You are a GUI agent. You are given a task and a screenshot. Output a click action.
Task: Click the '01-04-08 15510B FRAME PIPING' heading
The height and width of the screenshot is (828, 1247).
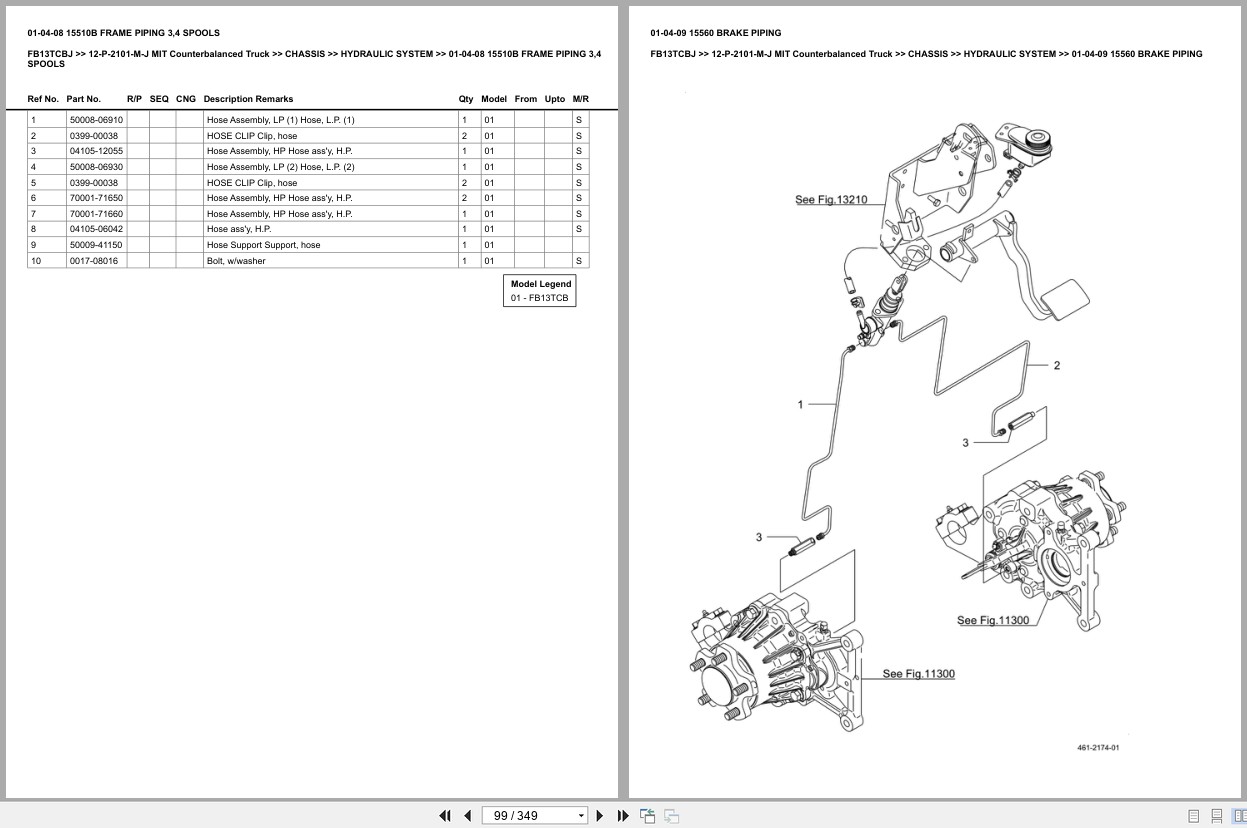124,33
